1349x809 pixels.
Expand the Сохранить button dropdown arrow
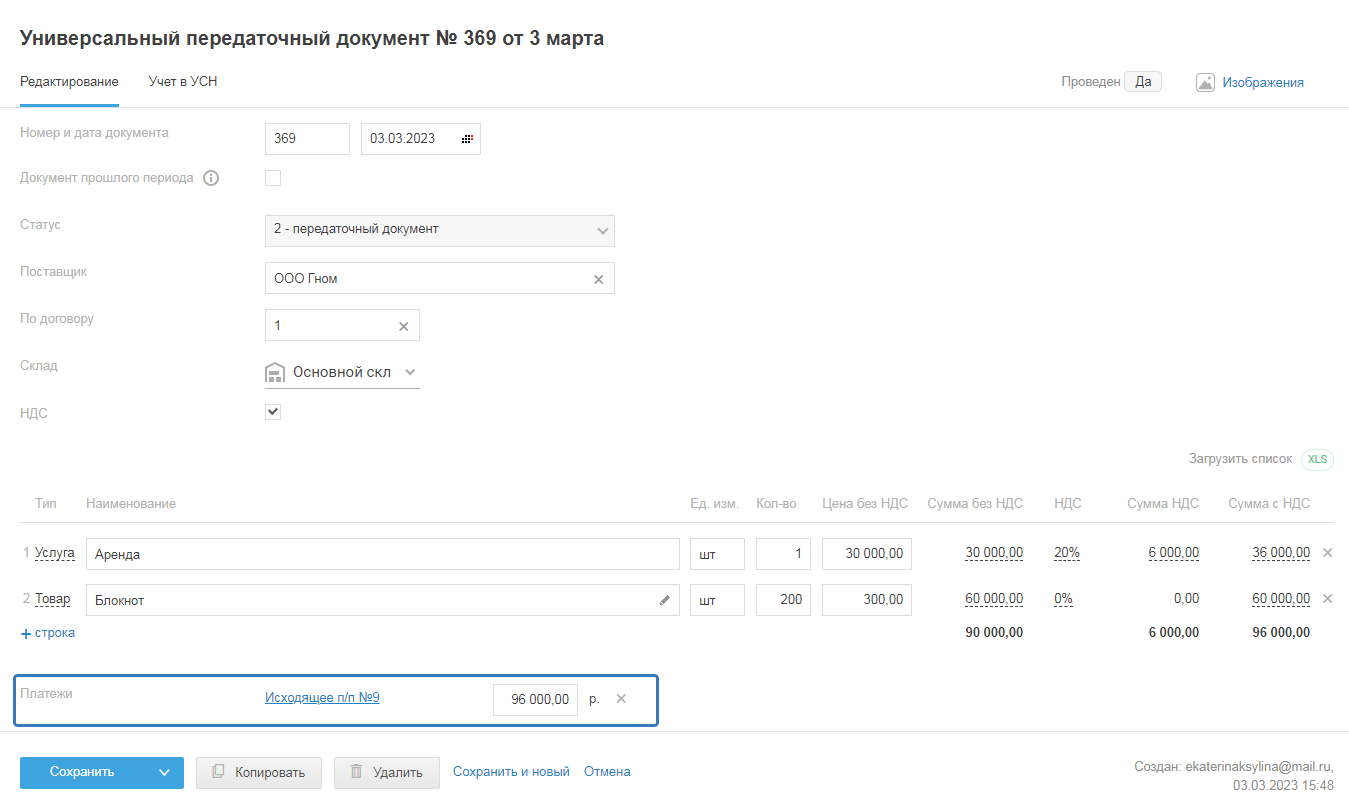(x=164, y=772)
